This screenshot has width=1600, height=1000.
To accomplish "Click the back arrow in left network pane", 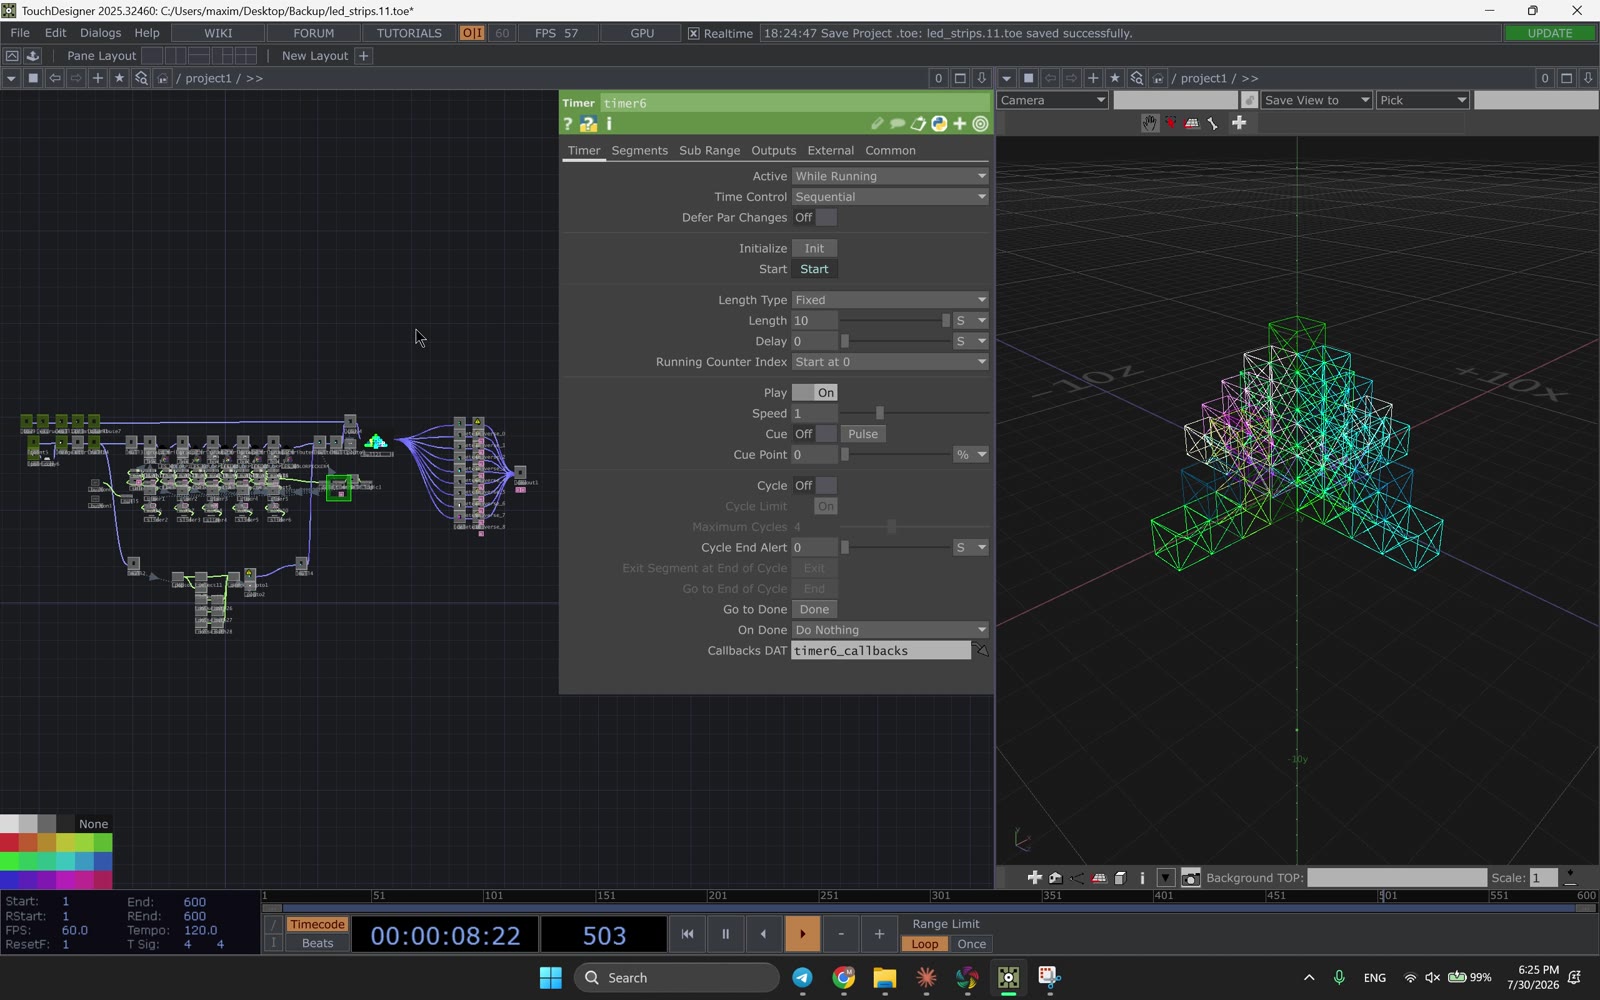I will (x=55, y=78).
